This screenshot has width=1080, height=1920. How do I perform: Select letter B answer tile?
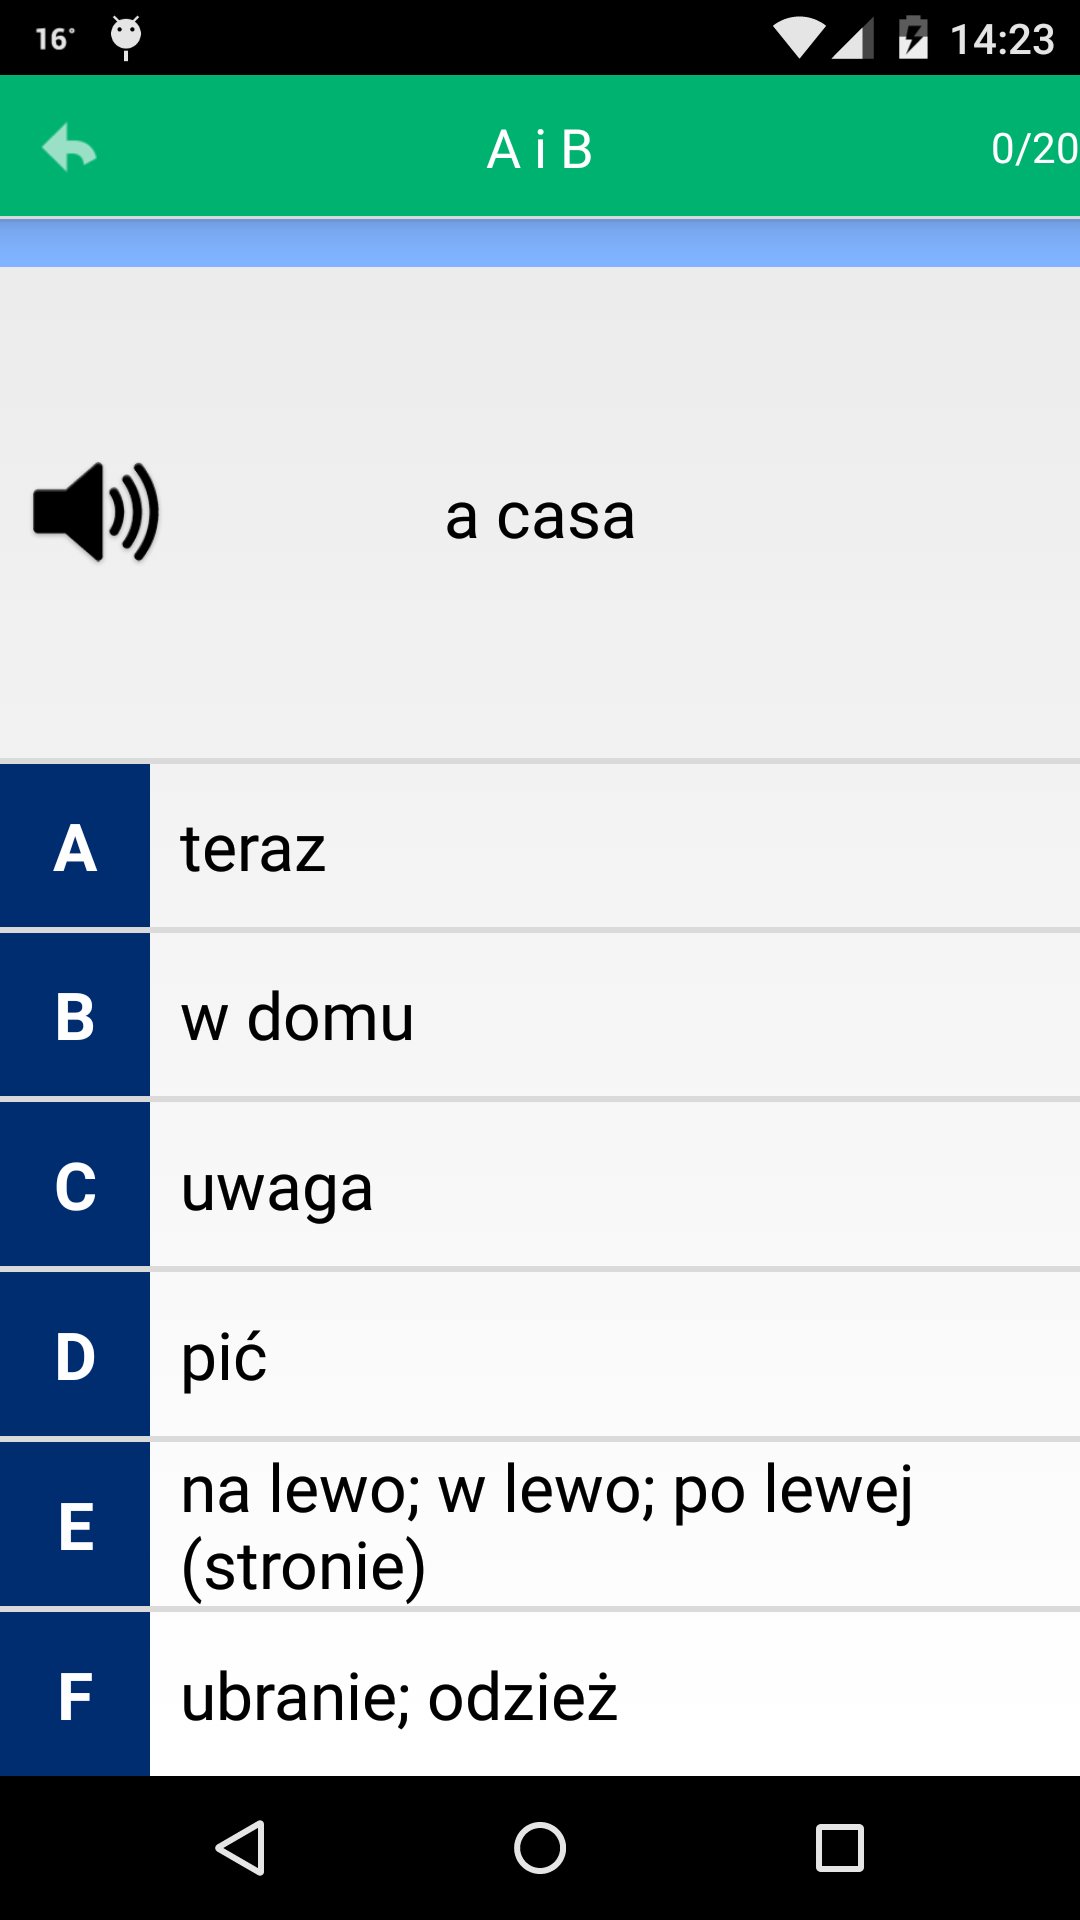point(75,1017)
